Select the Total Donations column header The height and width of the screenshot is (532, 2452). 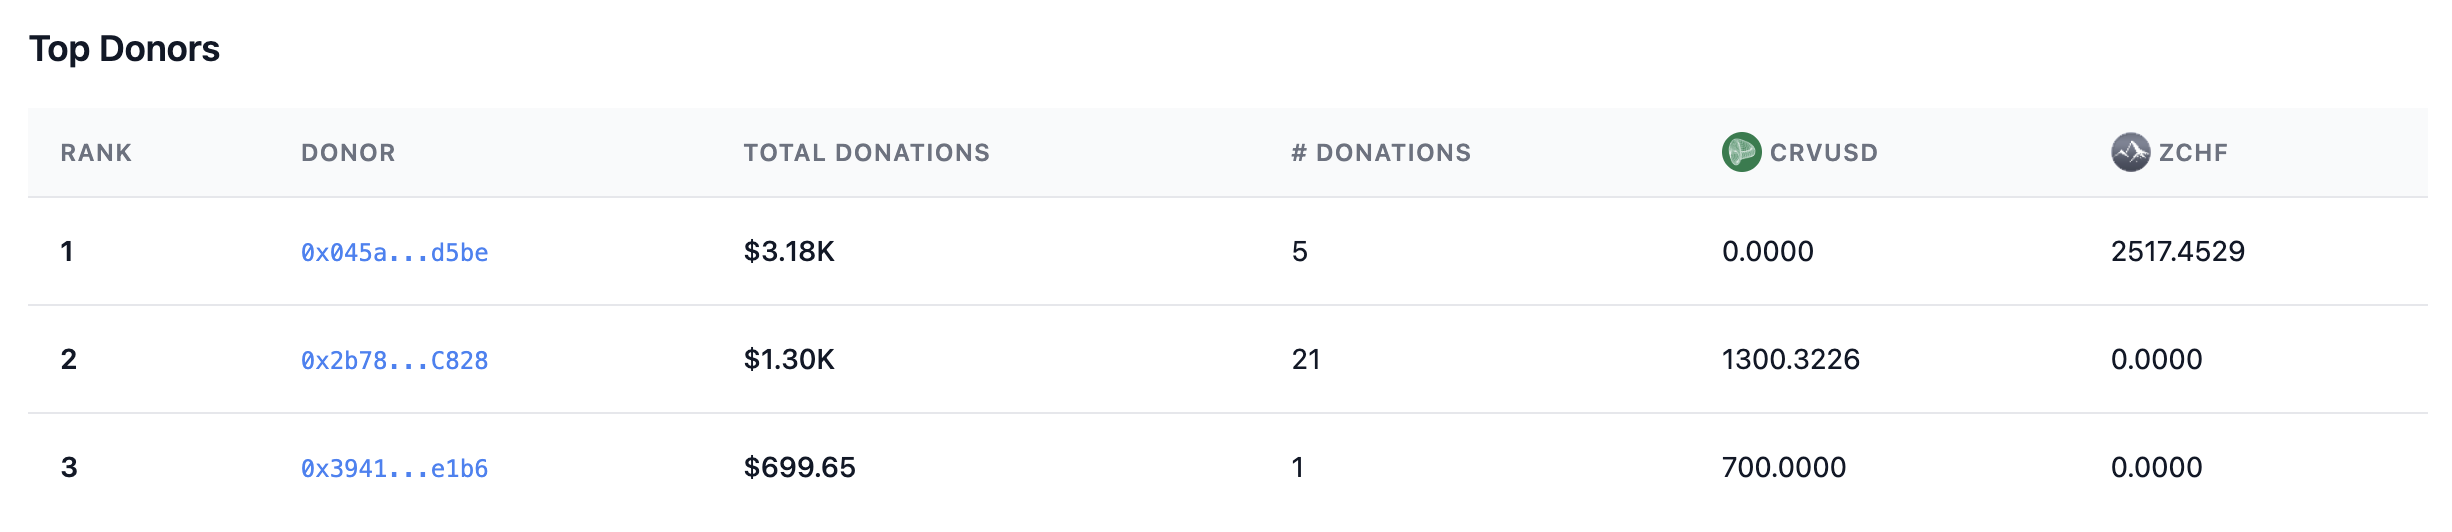pos(866,153)
